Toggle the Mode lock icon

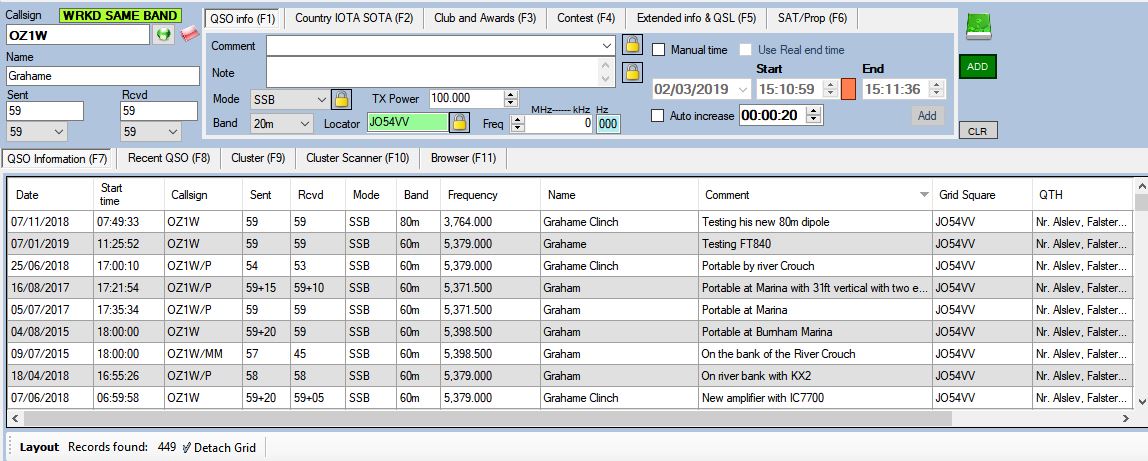(x=341, y=99)
